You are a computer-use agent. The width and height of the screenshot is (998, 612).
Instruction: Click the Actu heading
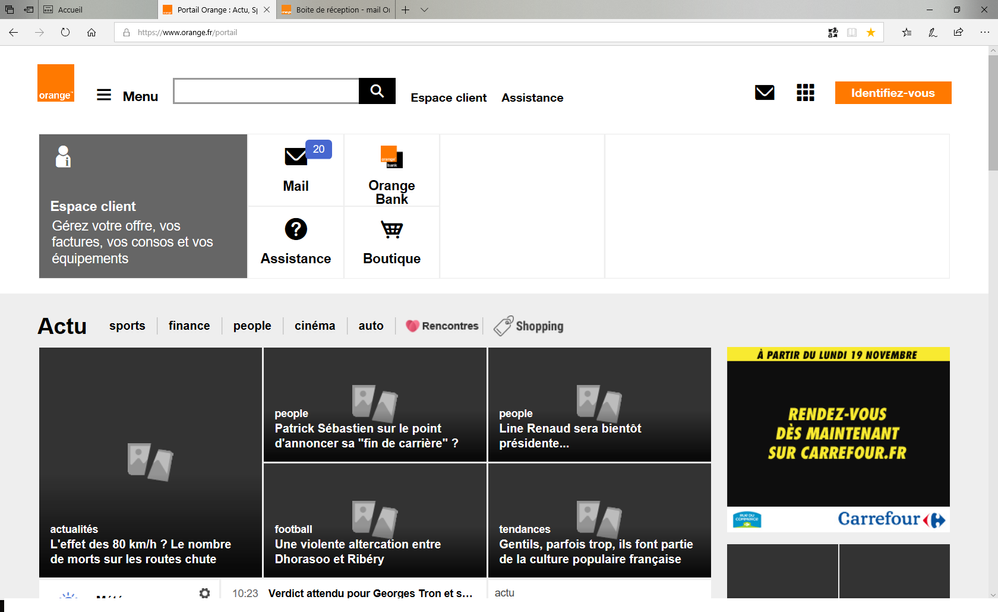pos(62,326)
